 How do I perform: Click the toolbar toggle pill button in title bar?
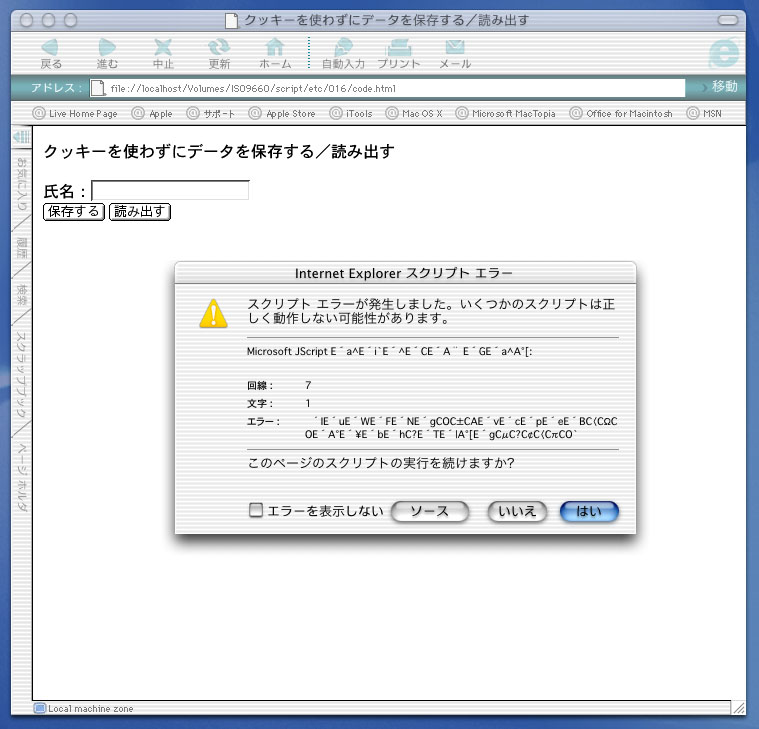click(x=728, y=20)
